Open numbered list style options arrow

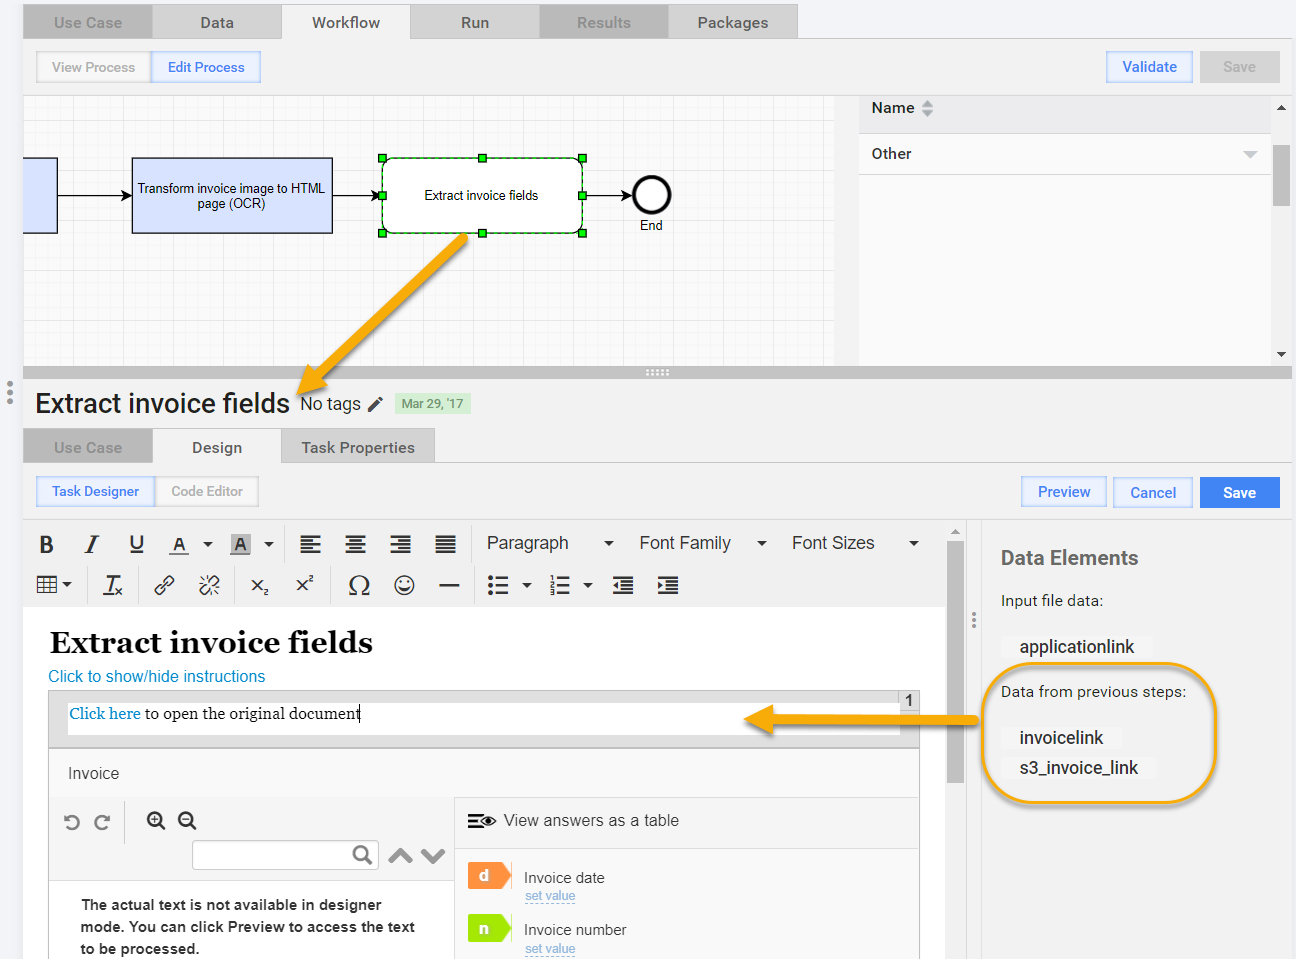click(x=588, y=585)
